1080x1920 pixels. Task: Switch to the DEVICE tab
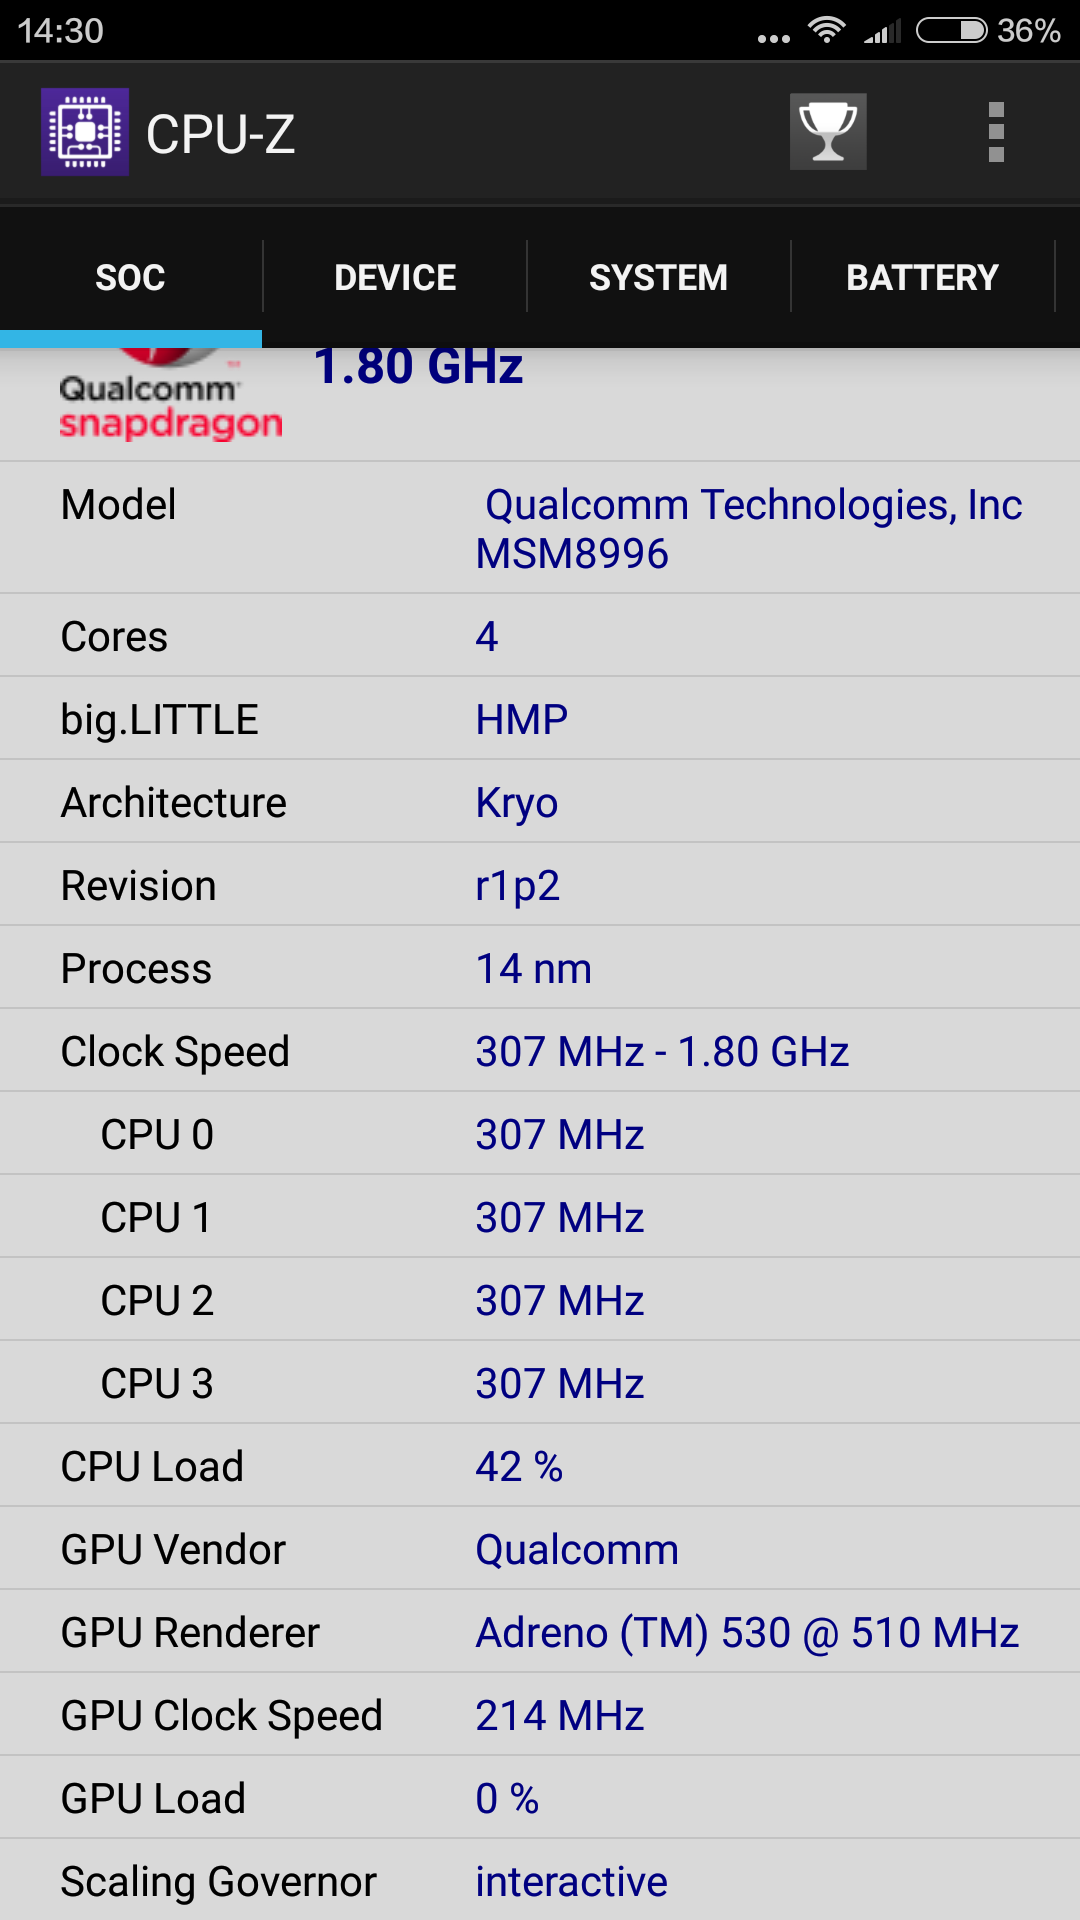395,277
